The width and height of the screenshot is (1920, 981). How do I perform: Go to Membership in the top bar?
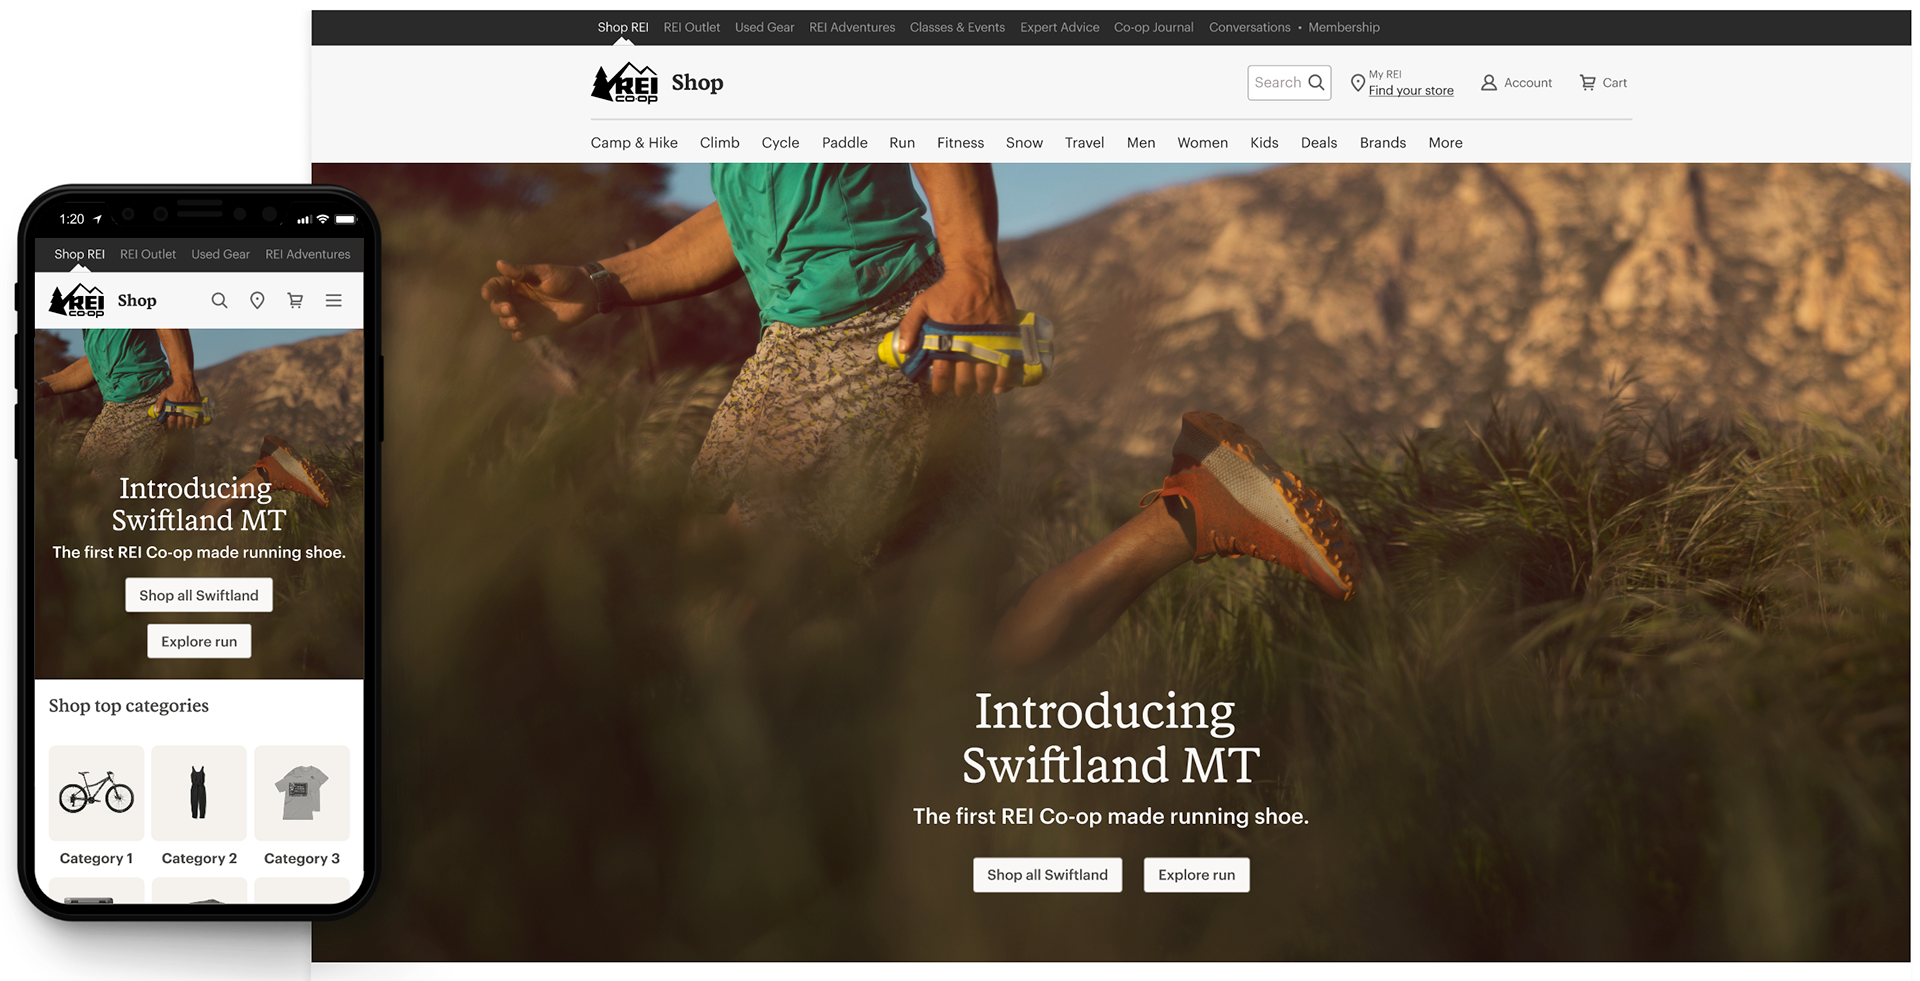pos(1344,27)
